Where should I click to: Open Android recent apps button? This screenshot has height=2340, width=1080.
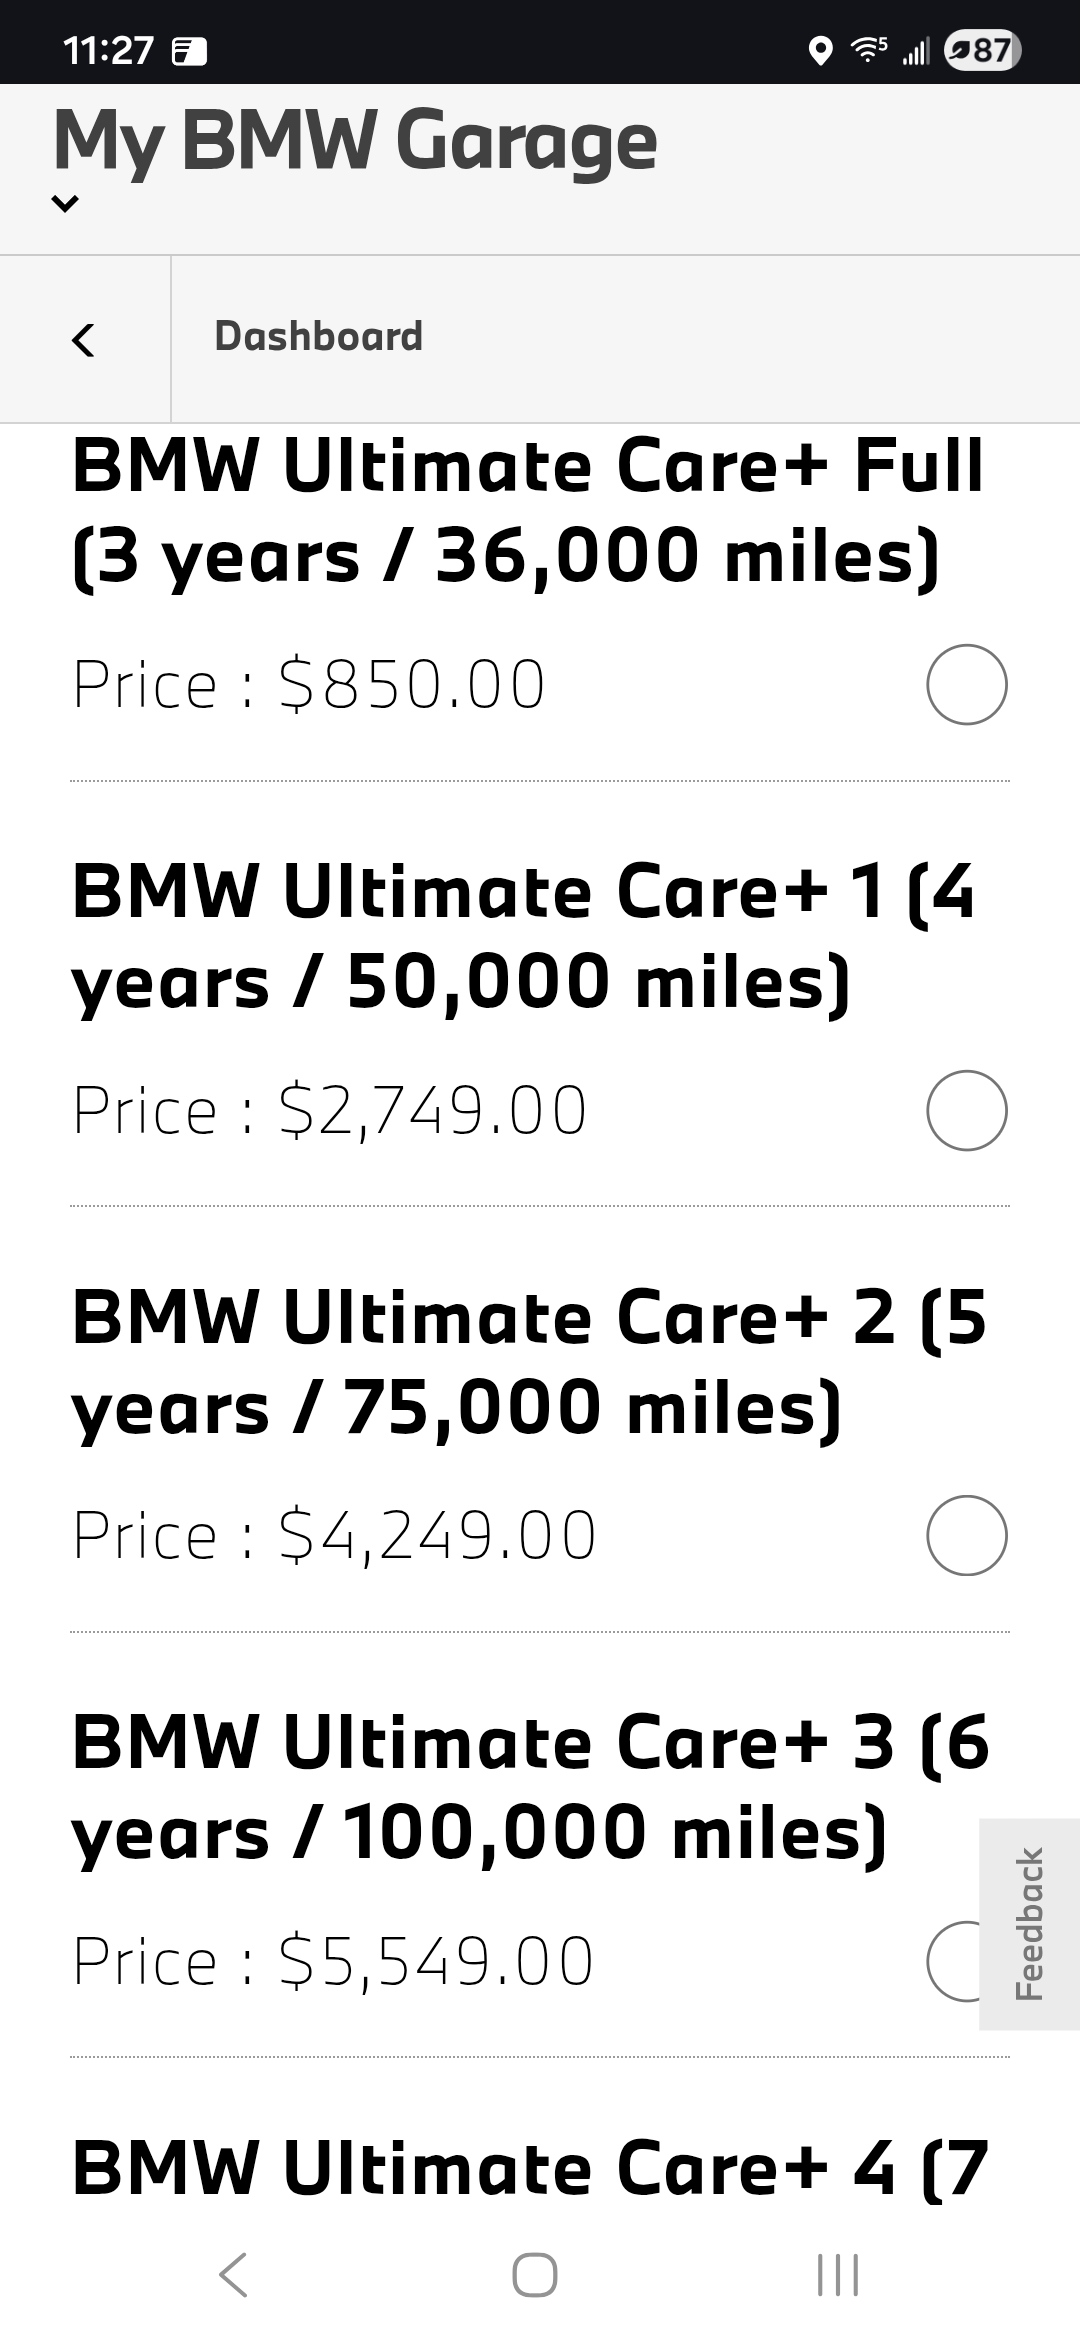click(837, 2275)
